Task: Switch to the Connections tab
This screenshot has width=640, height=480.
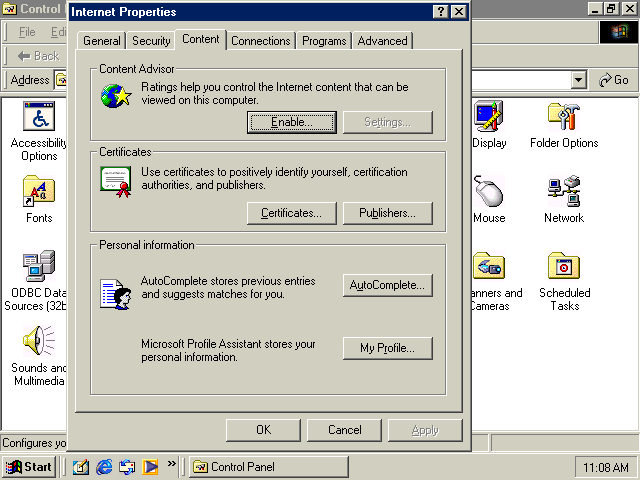Action: 260,41
